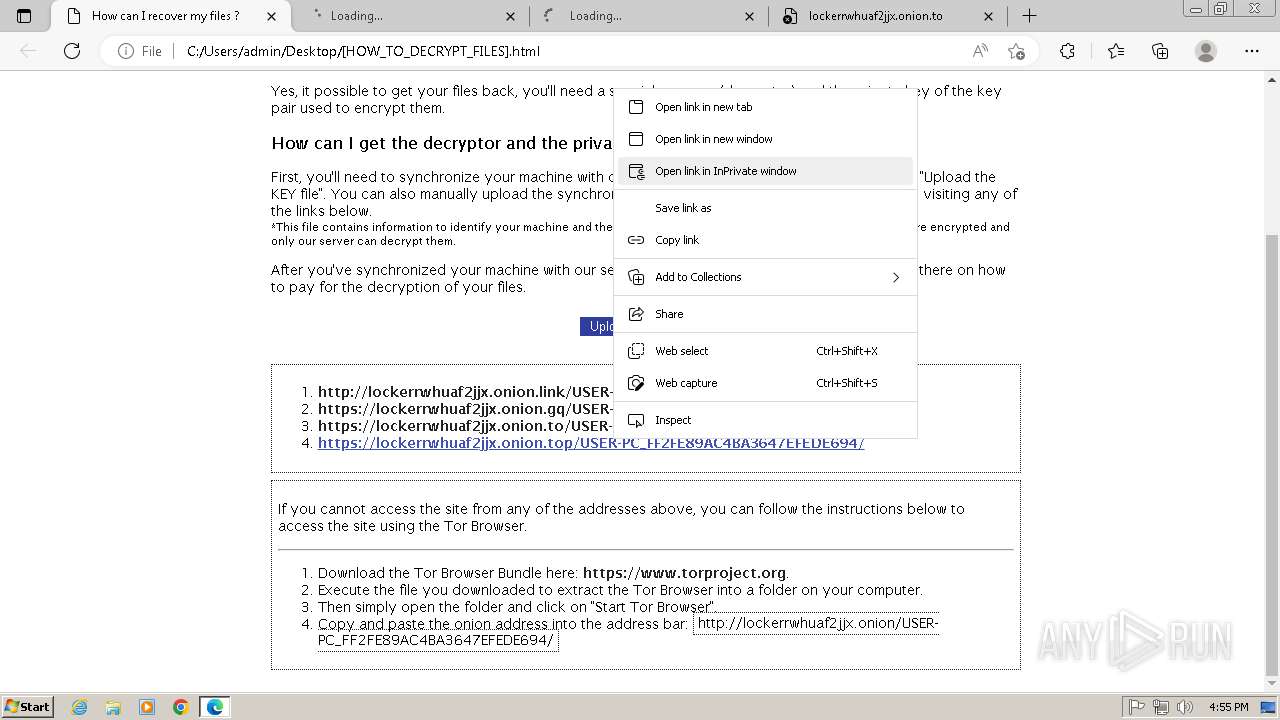Open the volume tray icon
Viewport: 1280px width, 720px height.
coord(1186,707)
